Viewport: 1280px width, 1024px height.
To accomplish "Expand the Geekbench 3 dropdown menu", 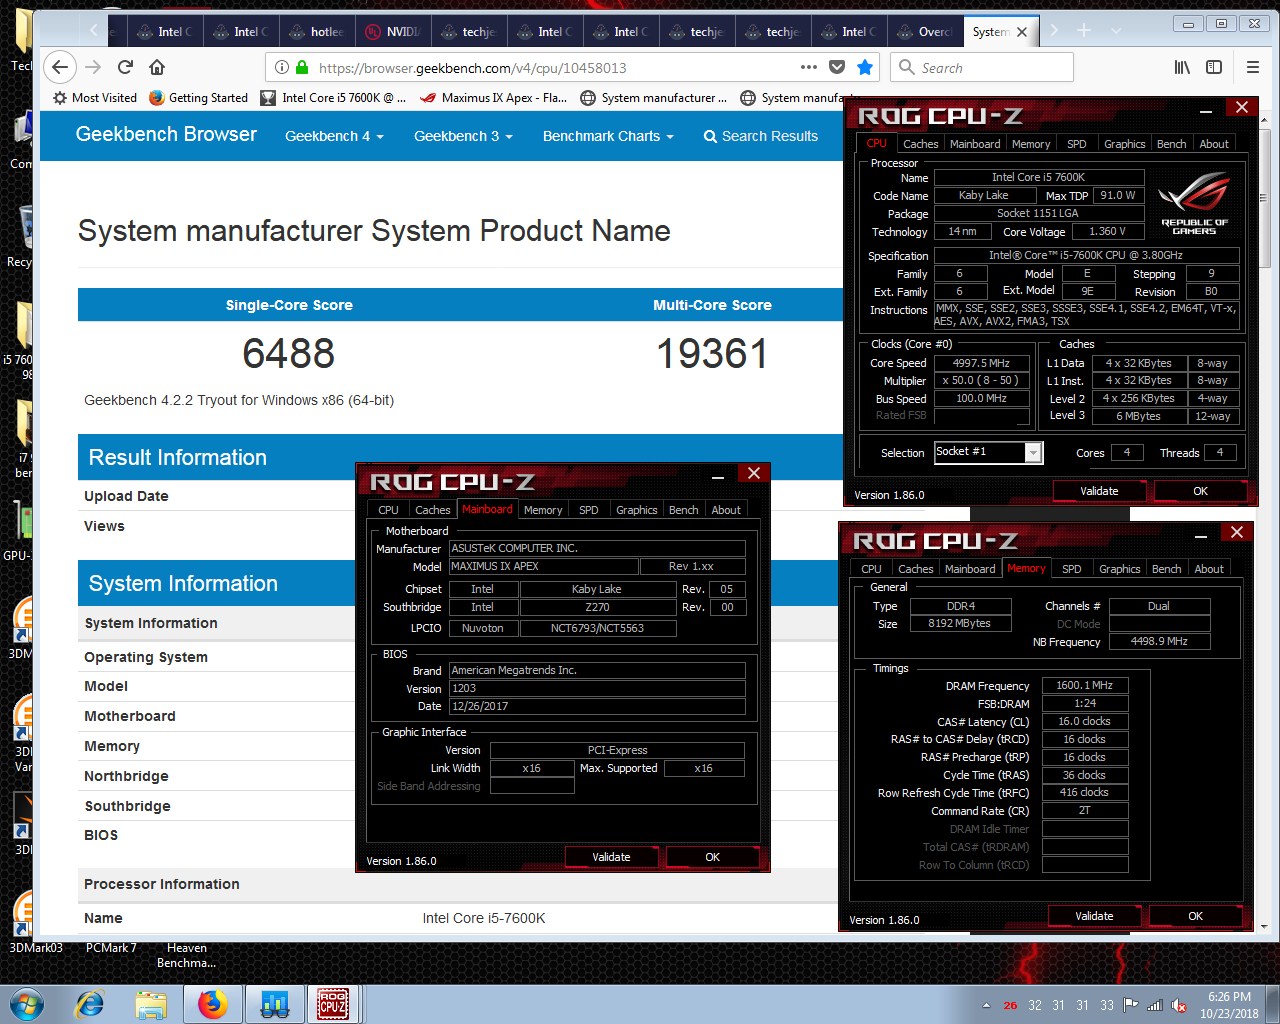I will point(463,136).
